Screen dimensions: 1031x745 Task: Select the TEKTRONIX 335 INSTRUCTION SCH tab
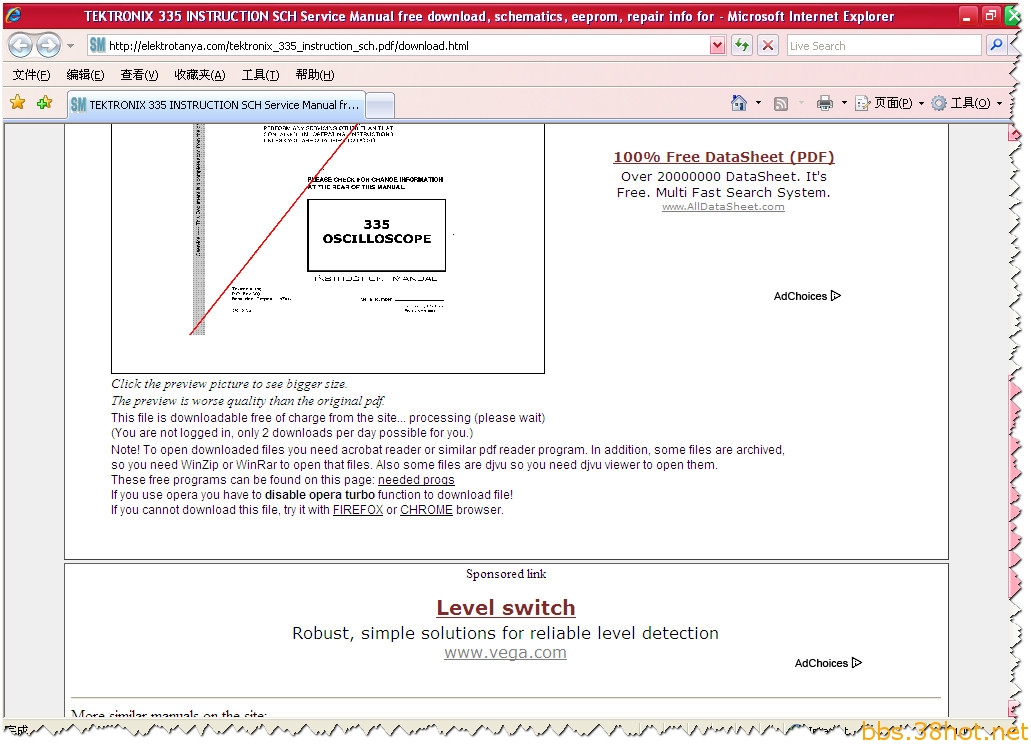coord(216,105)
